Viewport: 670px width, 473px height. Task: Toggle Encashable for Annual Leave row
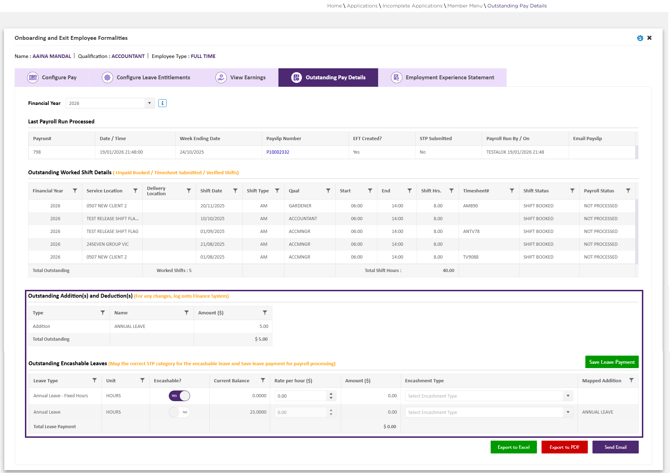179,412
